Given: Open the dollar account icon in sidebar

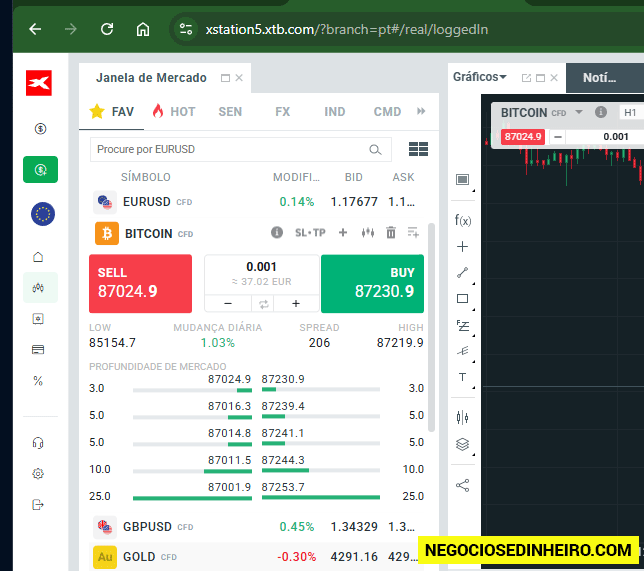Looking at the screenshot, I should 40,129.
